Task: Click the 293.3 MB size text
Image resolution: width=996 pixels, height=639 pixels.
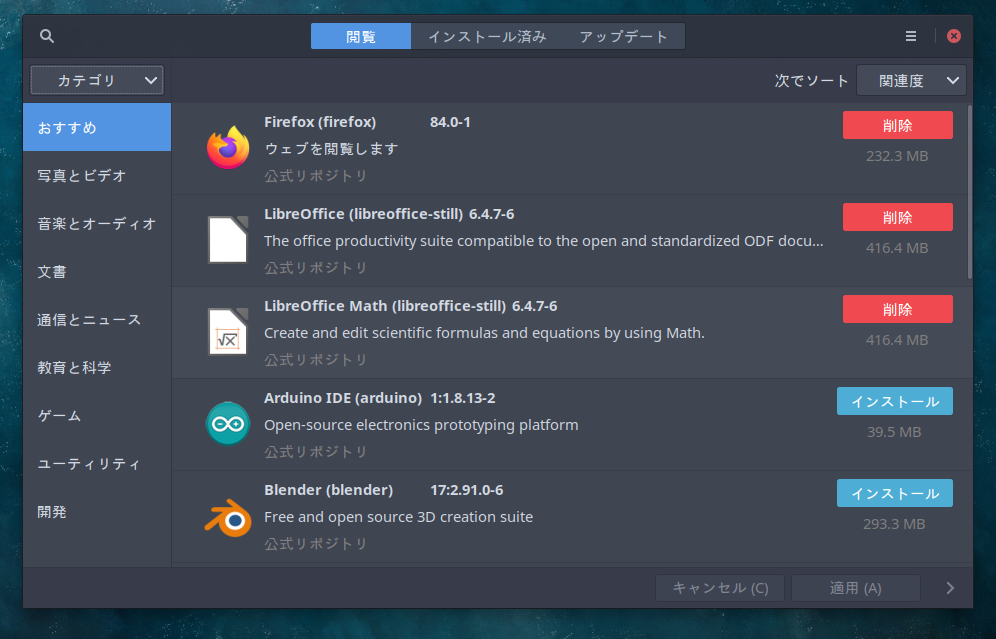Action: tap(894, 525)
